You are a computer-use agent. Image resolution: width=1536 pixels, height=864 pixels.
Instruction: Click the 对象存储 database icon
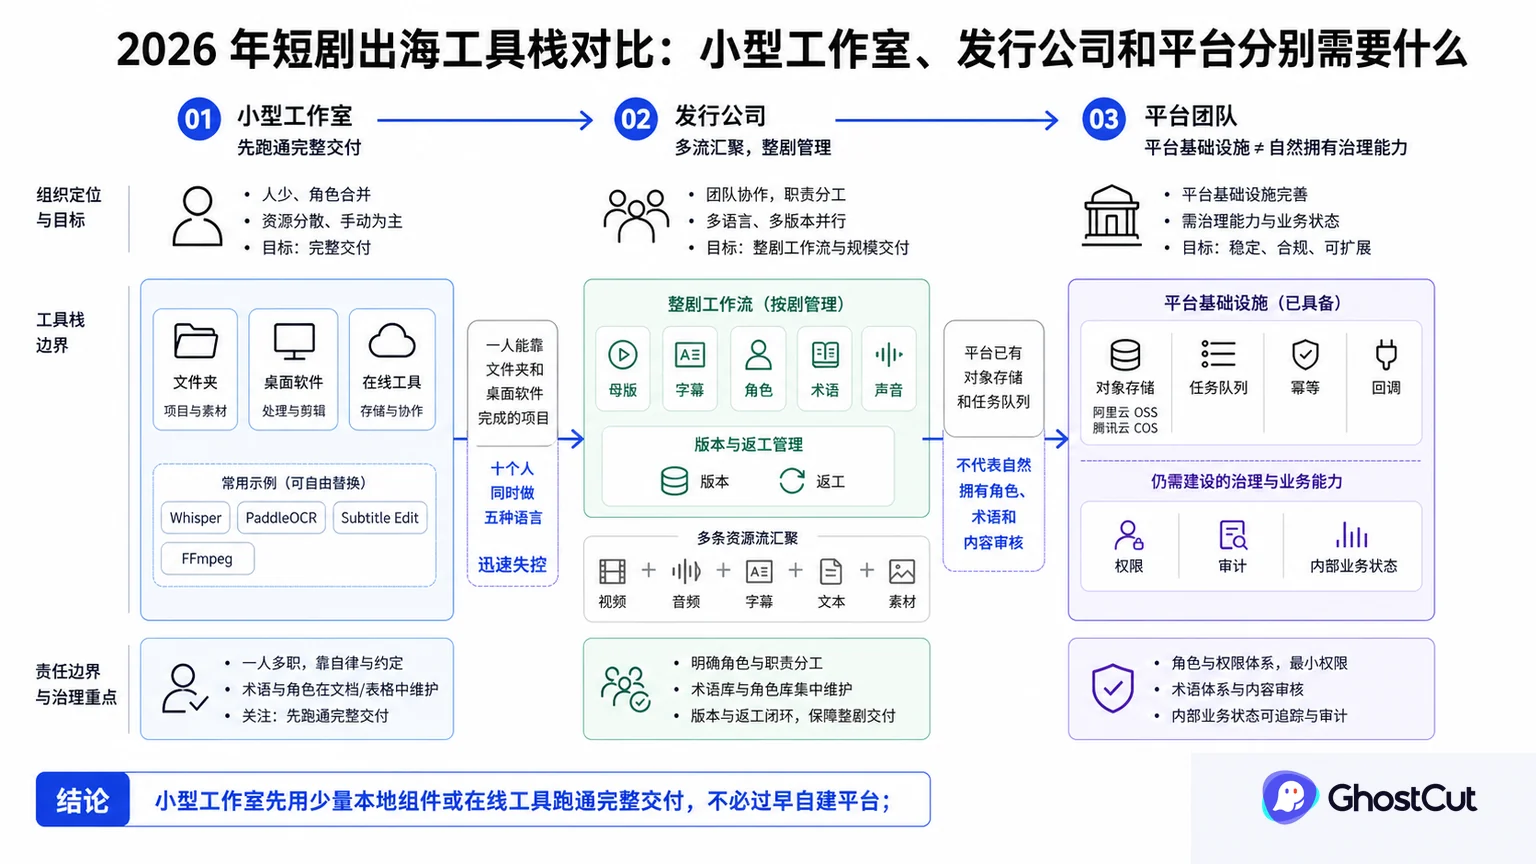pos(1125,355)
